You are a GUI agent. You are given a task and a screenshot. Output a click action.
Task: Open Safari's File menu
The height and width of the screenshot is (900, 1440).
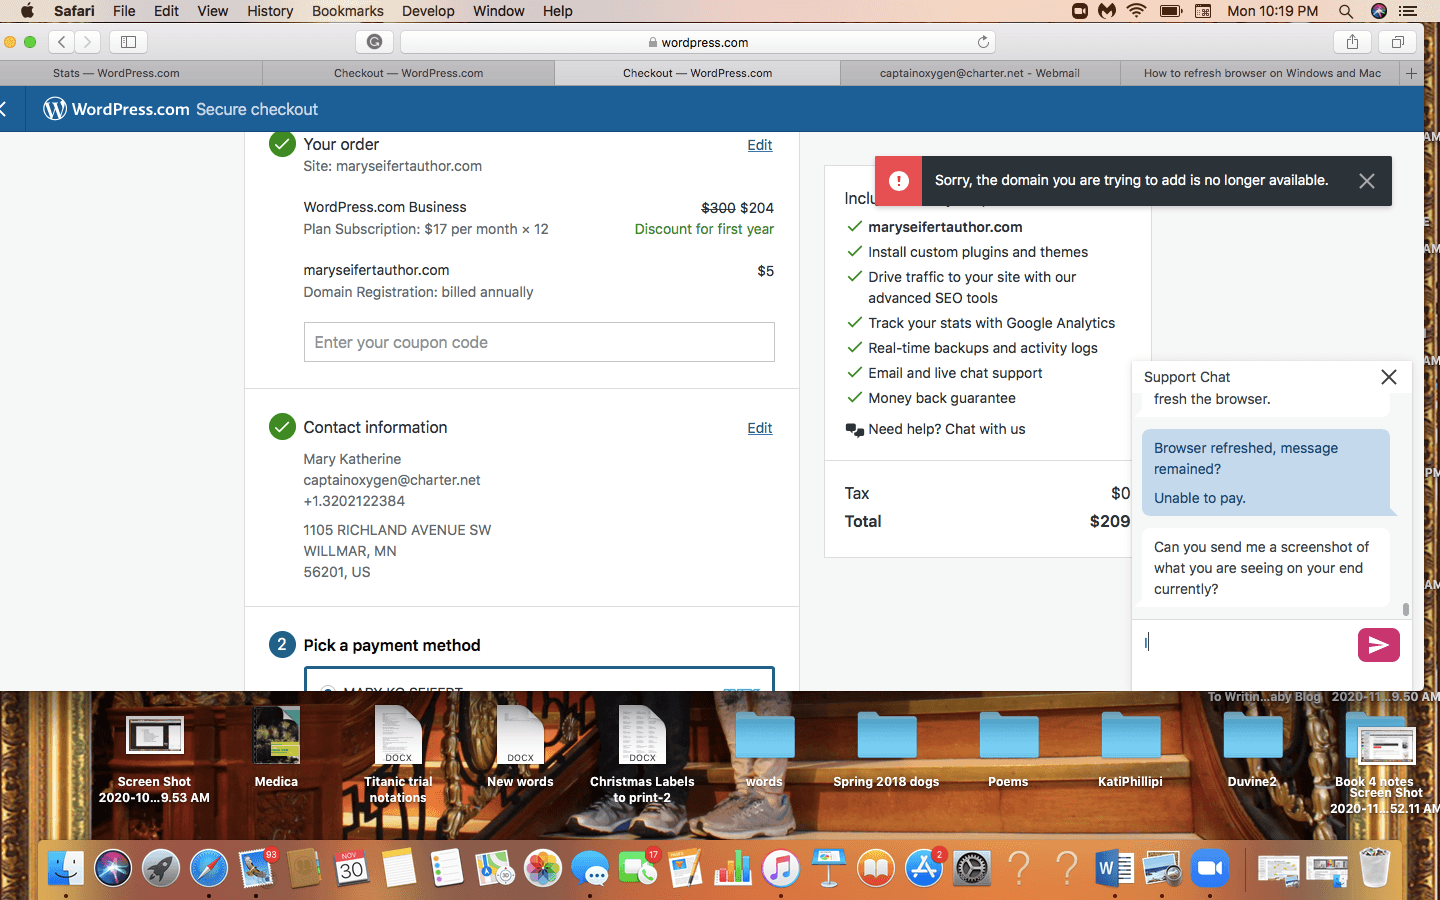point(124,11)
